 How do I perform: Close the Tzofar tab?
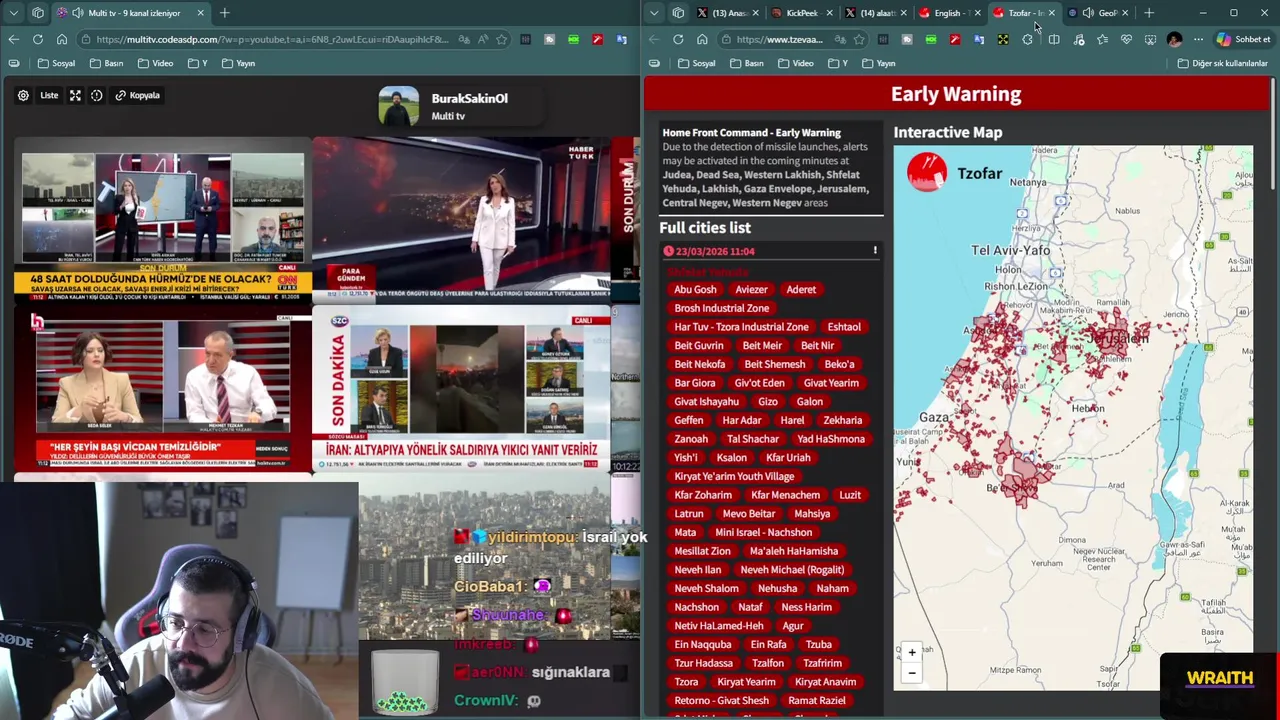coord(1051,13)
